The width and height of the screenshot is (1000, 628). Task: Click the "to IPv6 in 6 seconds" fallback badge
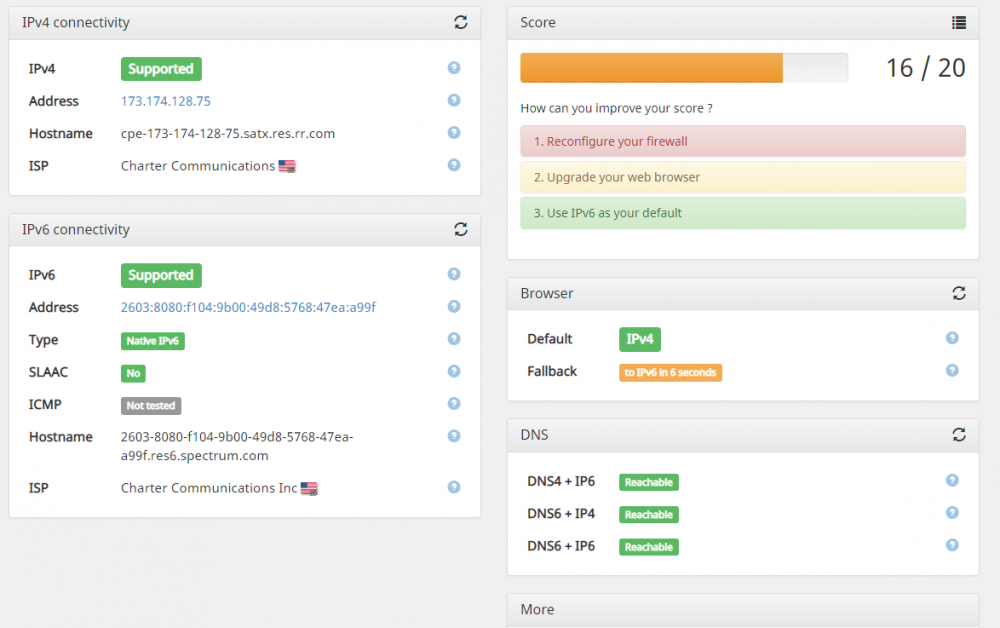pyautogui.click(x=670, y=373)
